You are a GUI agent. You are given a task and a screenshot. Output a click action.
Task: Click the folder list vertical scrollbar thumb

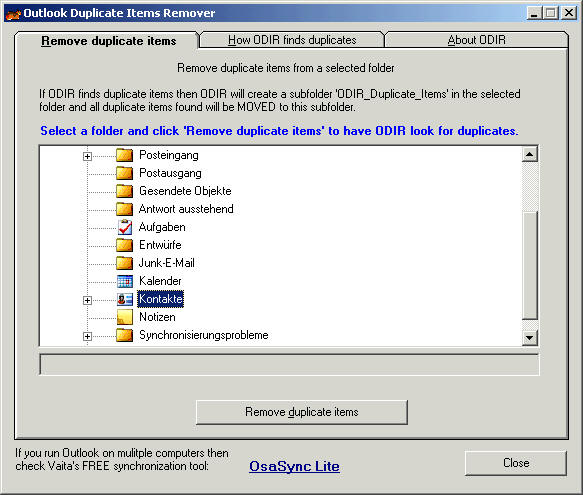coord(530,266)
